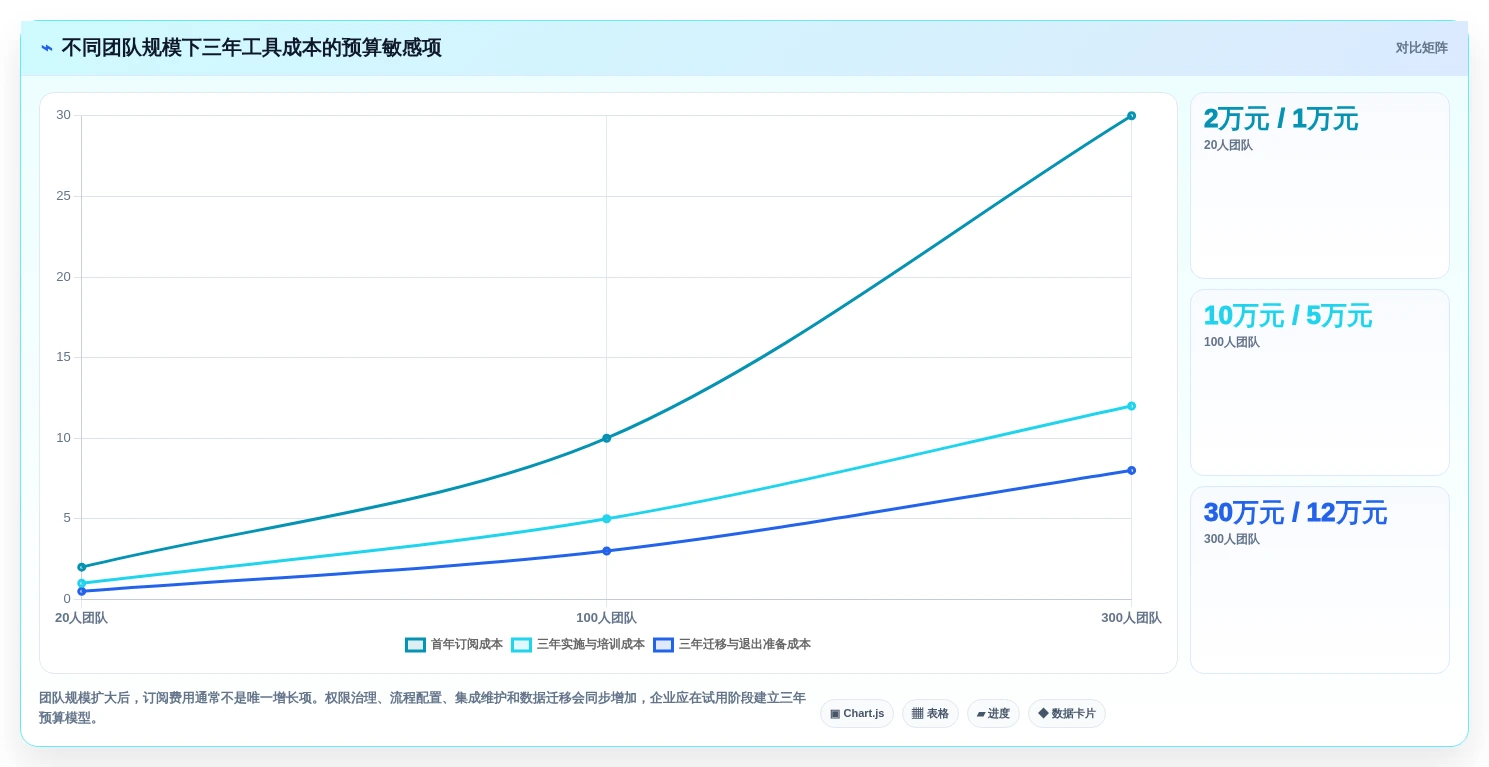
Task: Click the 300人团队 x-axis label
Action: click(1131, 618)
